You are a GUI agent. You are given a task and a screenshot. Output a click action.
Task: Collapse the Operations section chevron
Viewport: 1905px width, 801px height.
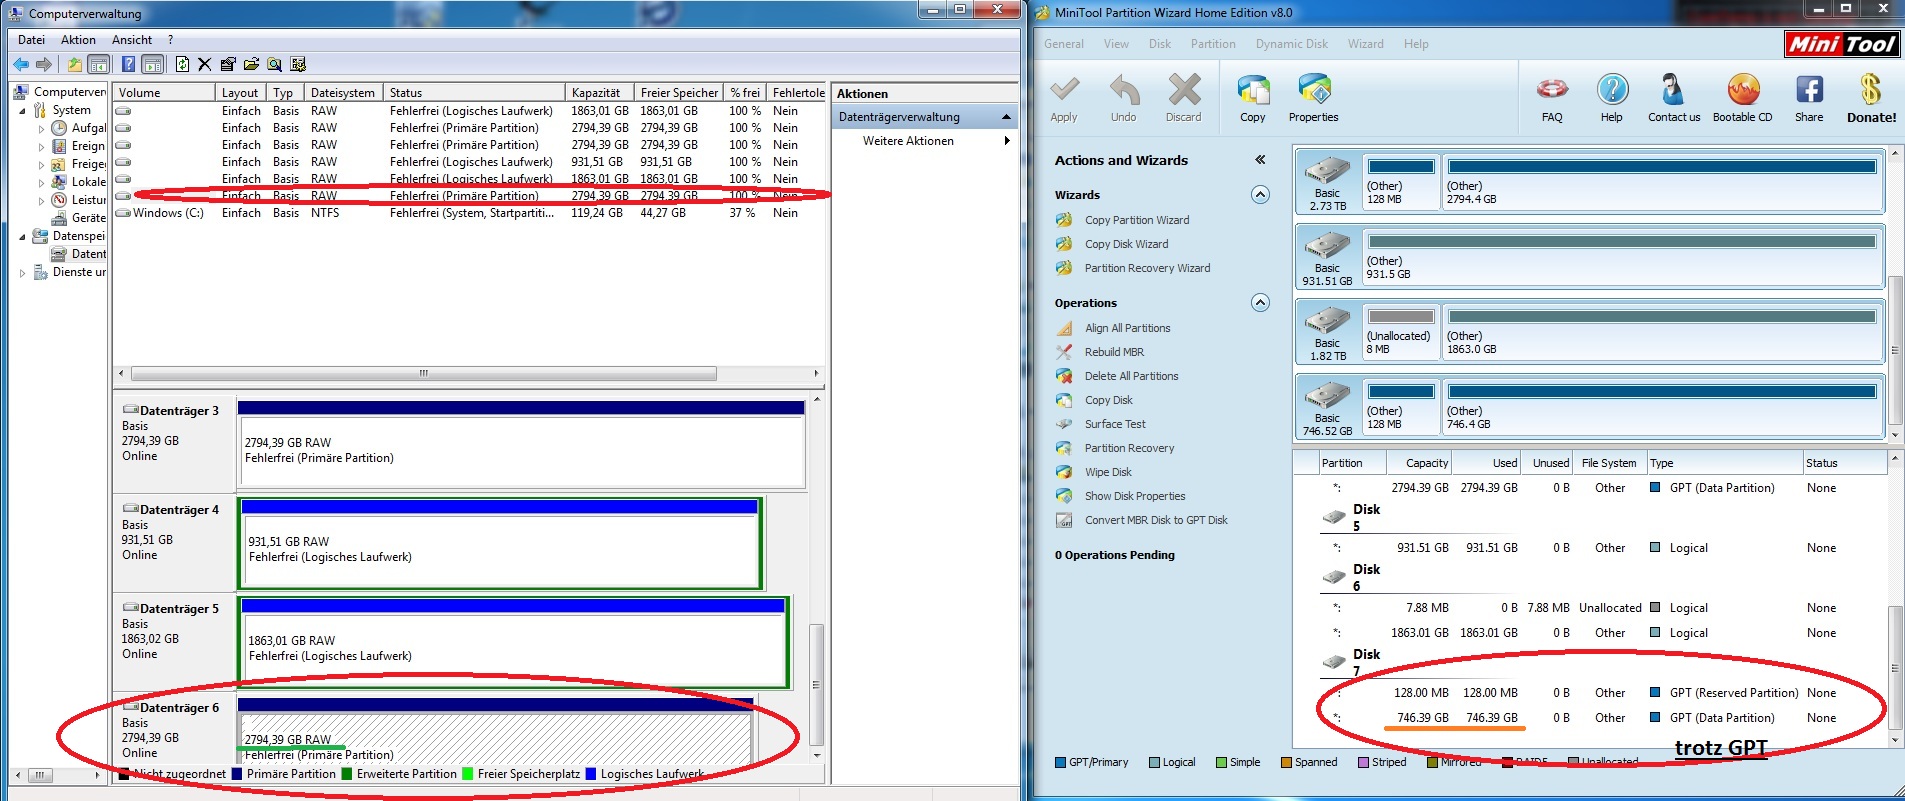click(x=1260, y=302)
